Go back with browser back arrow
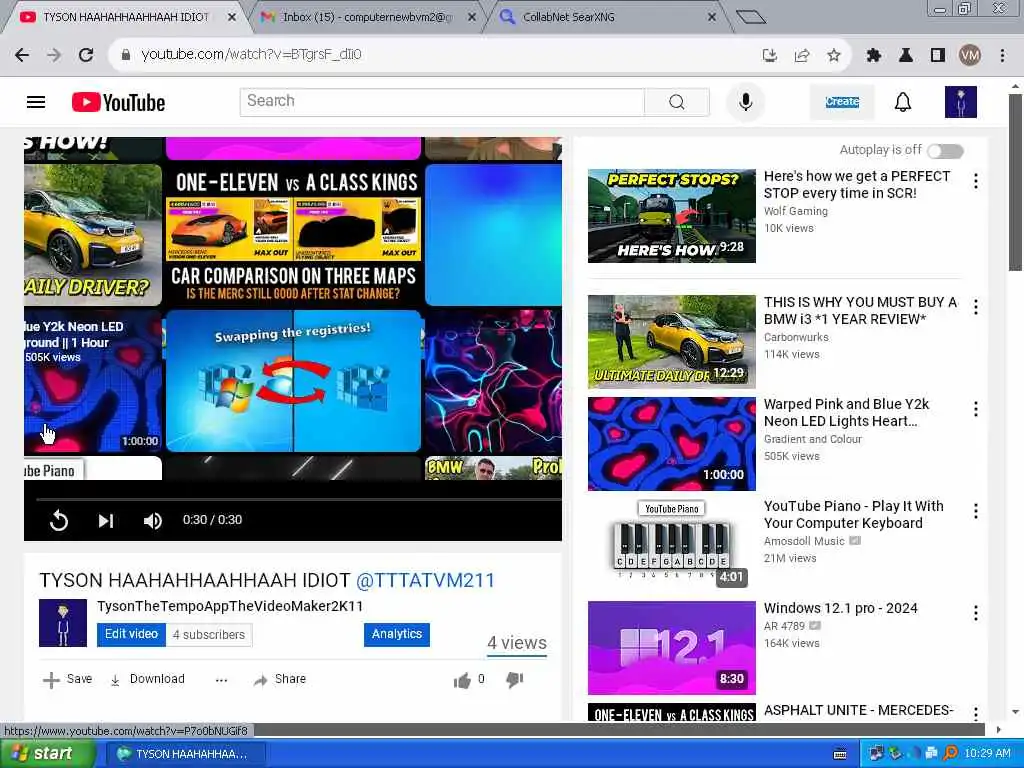The width and height of the screenshot is (1024, 768). 22,55
